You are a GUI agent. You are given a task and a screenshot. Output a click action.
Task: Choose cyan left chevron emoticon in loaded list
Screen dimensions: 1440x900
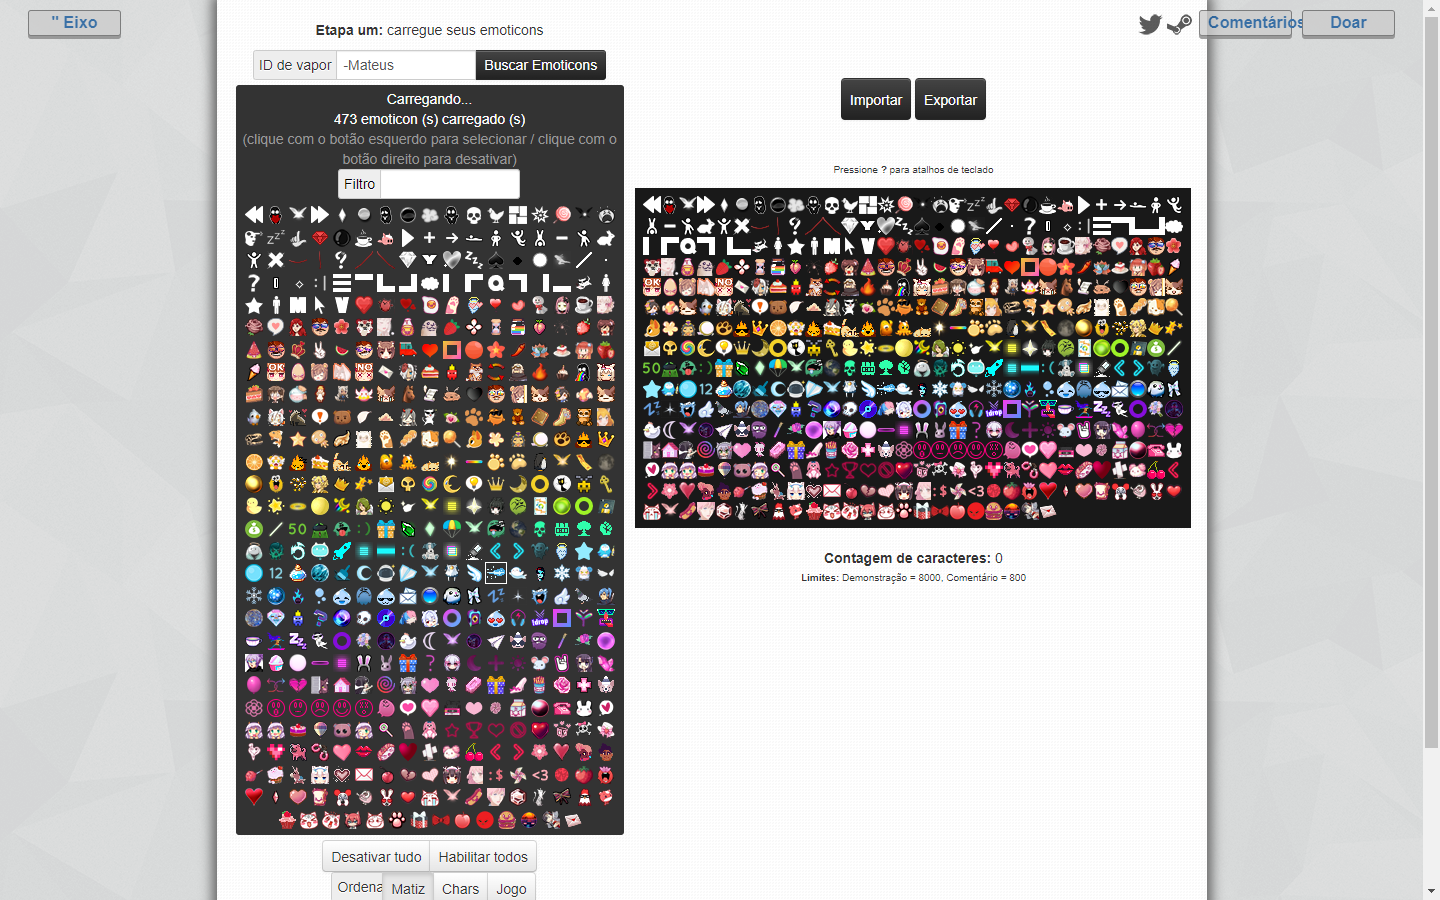496,551
